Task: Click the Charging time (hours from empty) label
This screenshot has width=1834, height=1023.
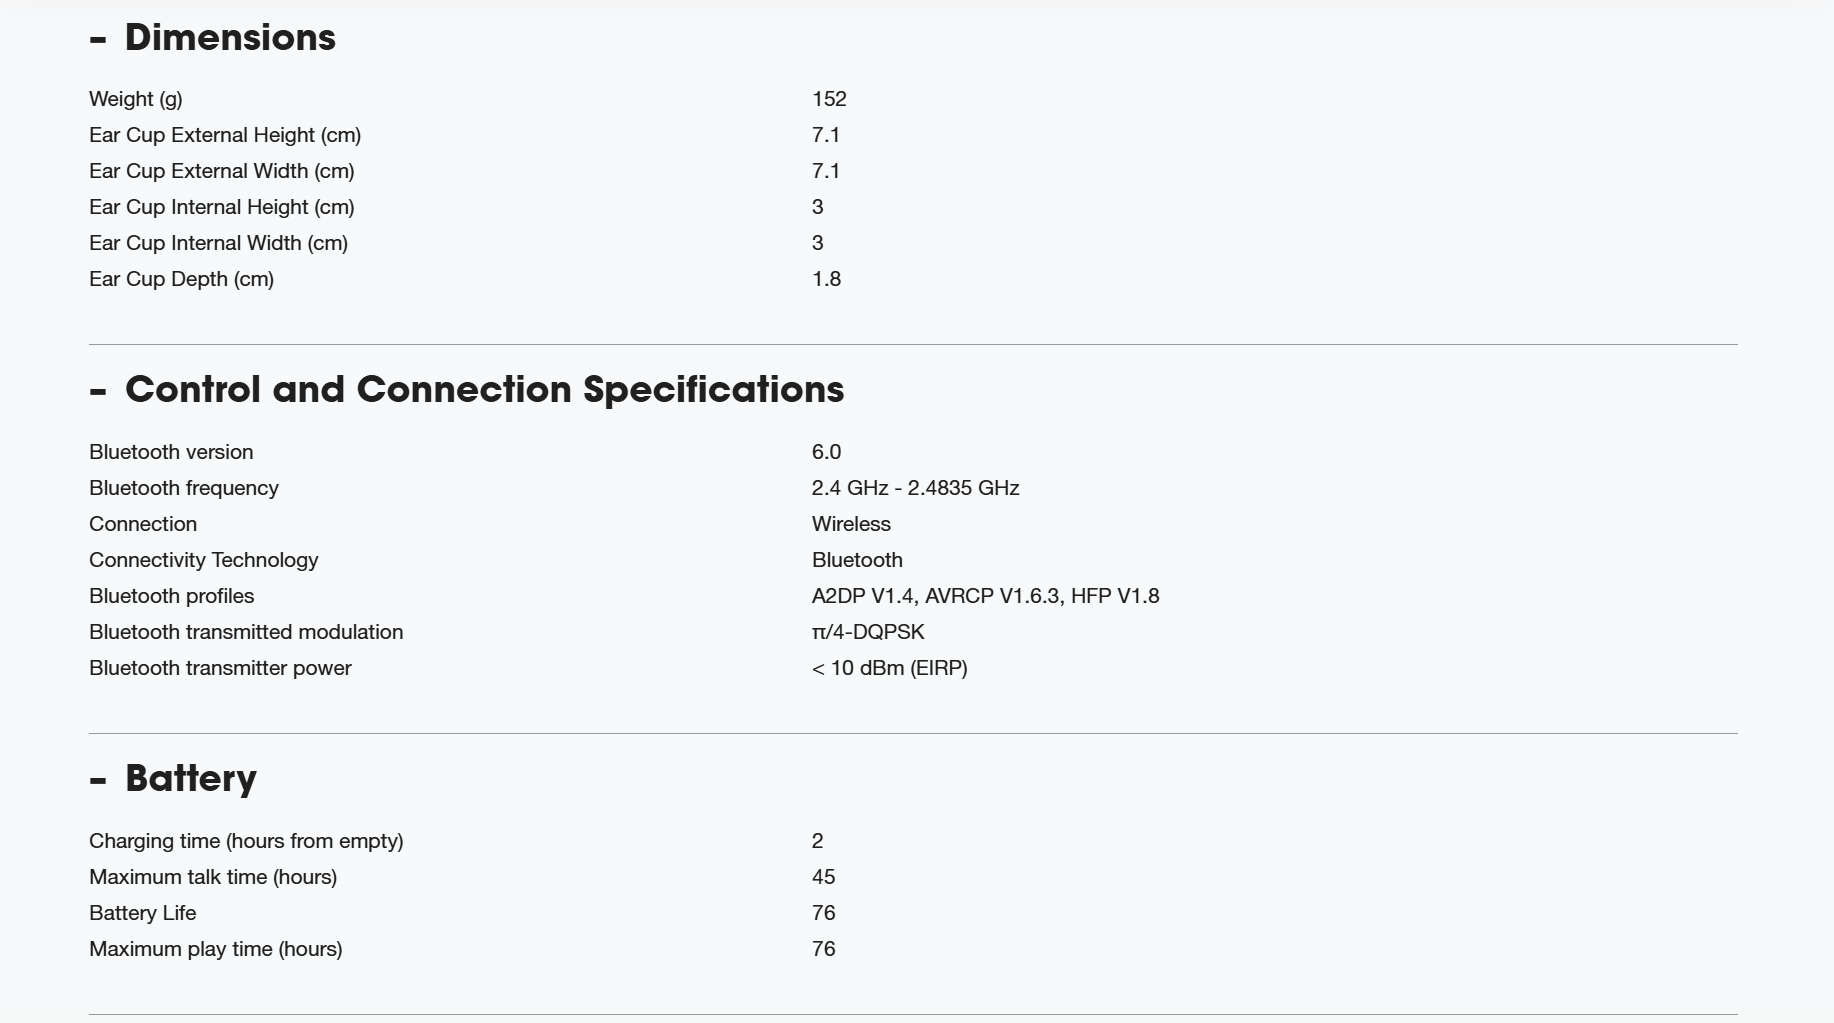Action: pyautogui.click(x=246, y=841)
